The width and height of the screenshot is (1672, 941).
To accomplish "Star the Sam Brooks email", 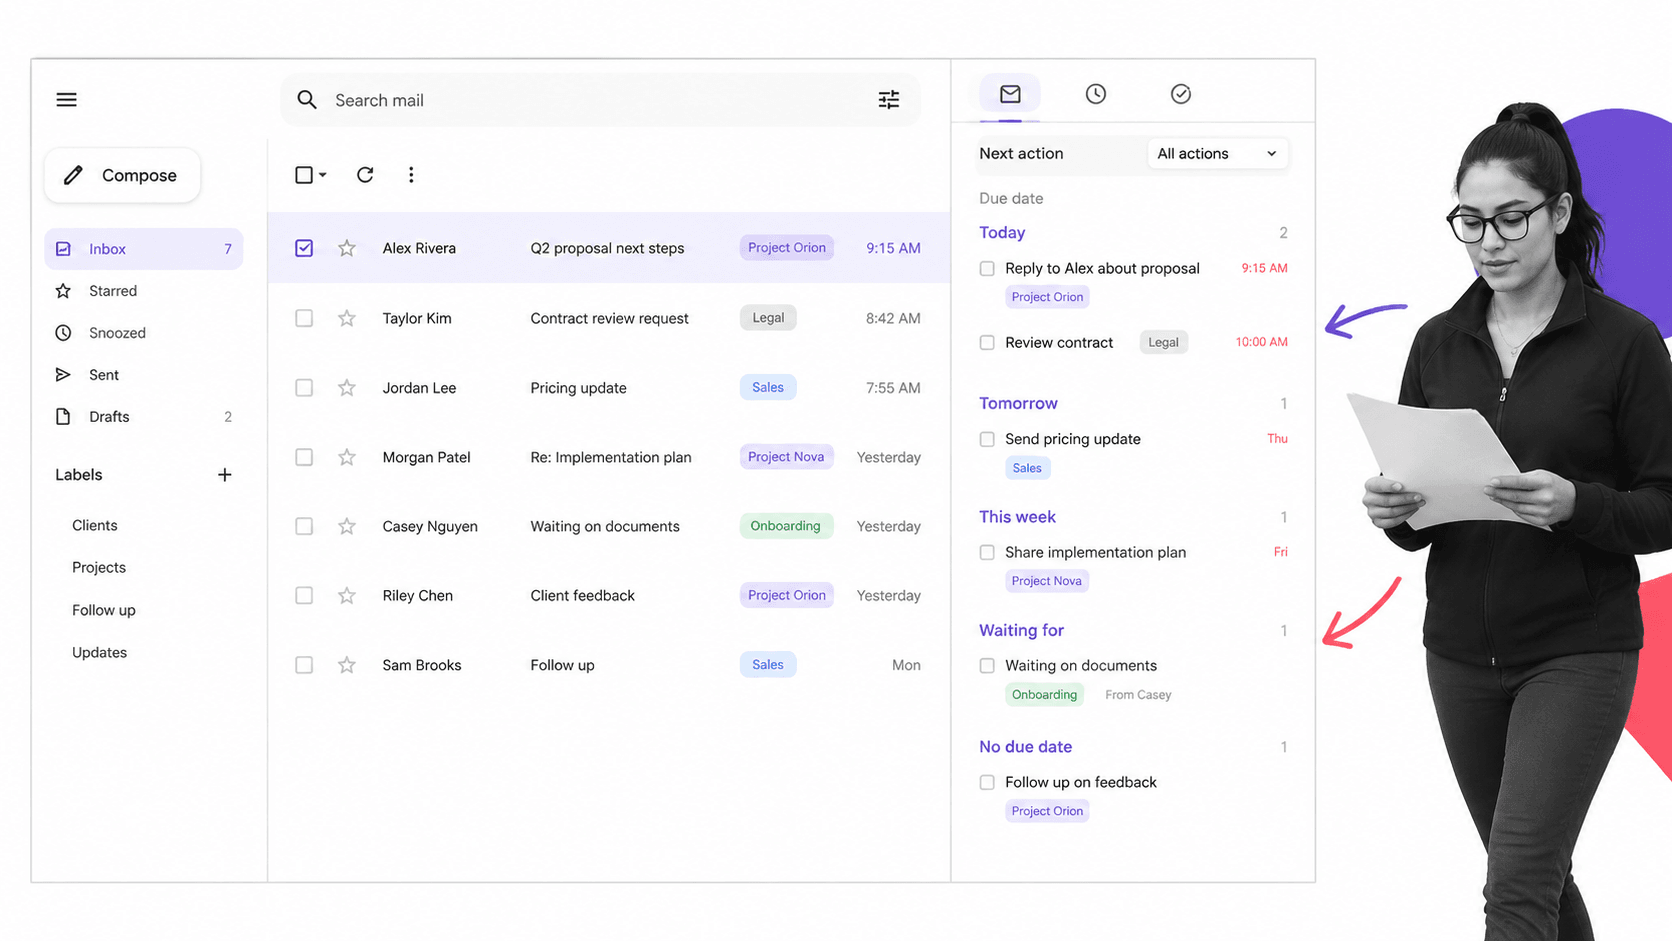I will [x=347, y=665].
